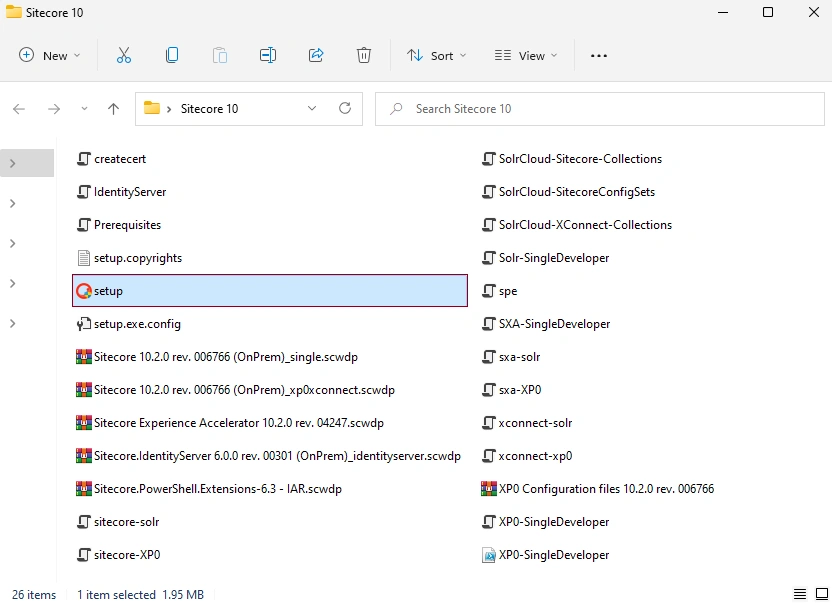
Task: Expand the highlighted navigation pane item
Action: [x=13, y=163]
